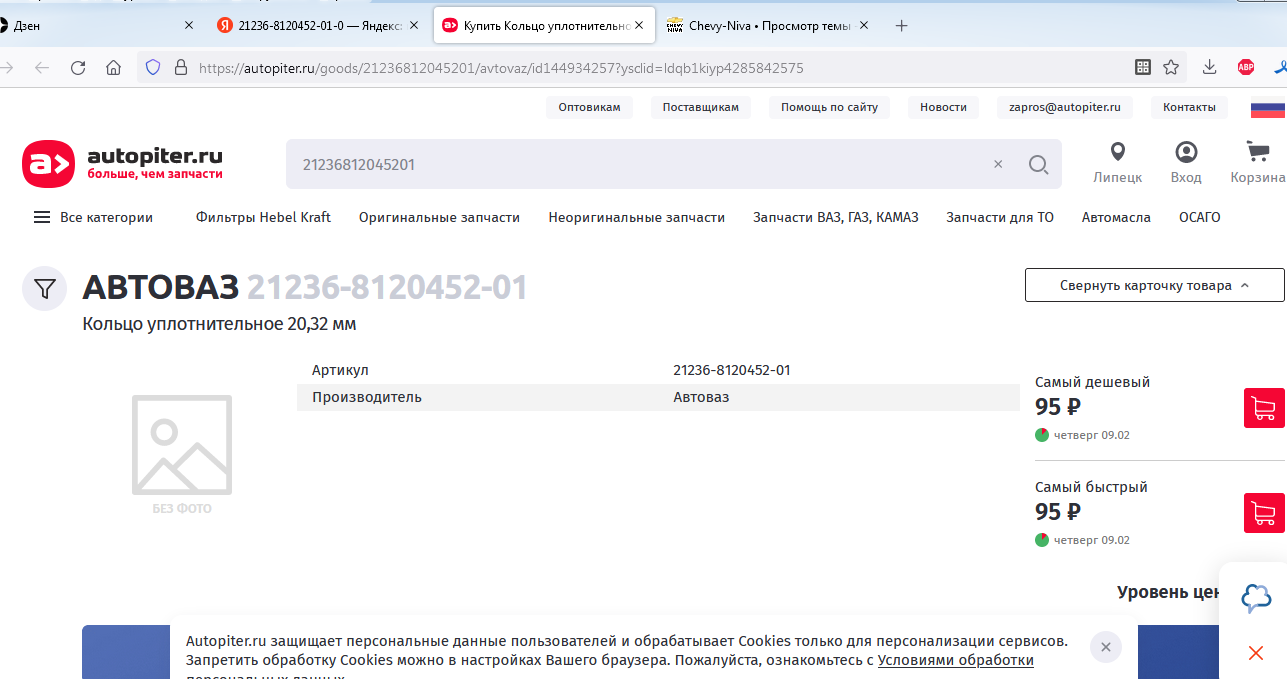This screenshot has width=1287, height=679.
Task: Open Оригинальные запчасти section
Action: [x=439, y=217]
